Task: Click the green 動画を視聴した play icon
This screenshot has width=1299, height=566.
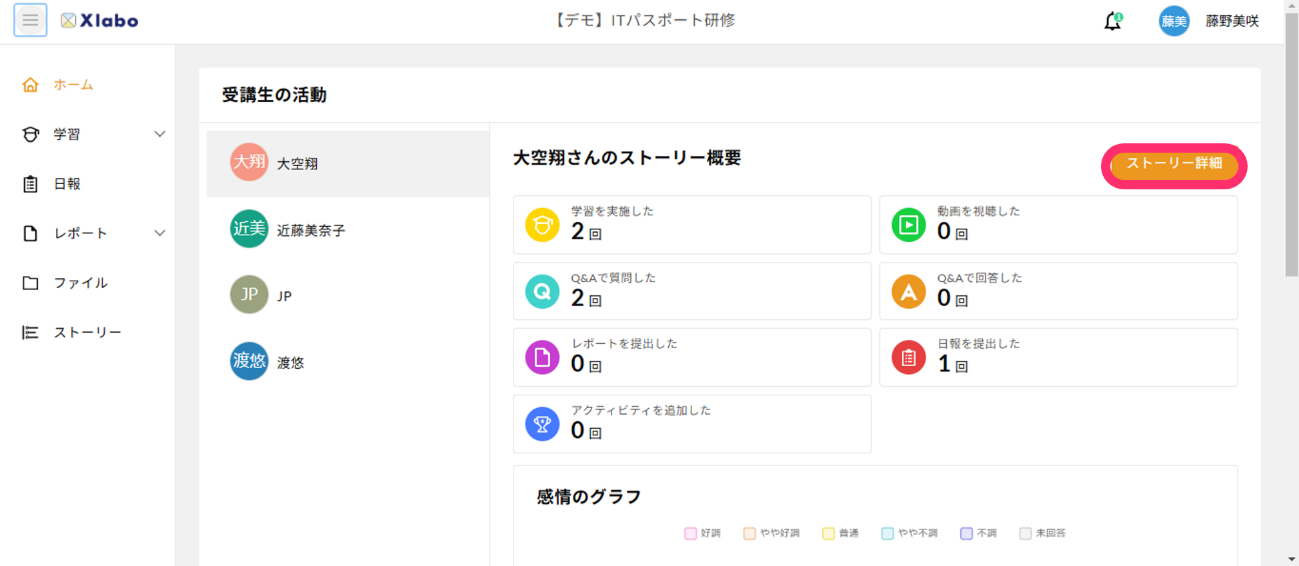Action: pos(908,225)
